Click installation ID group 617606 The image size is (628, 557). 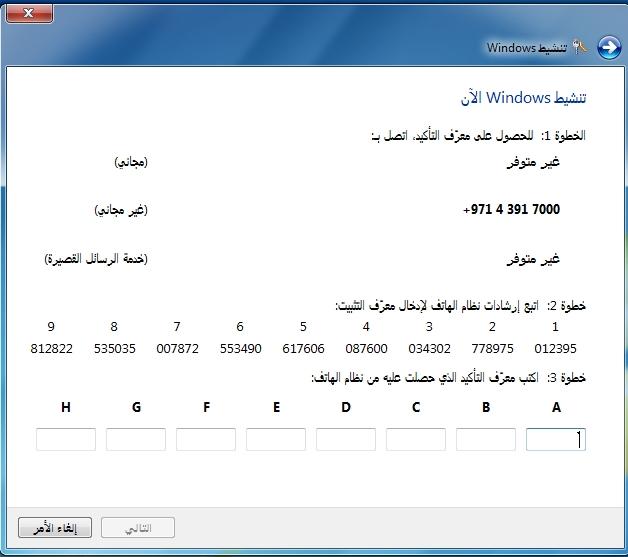[303, 348]
